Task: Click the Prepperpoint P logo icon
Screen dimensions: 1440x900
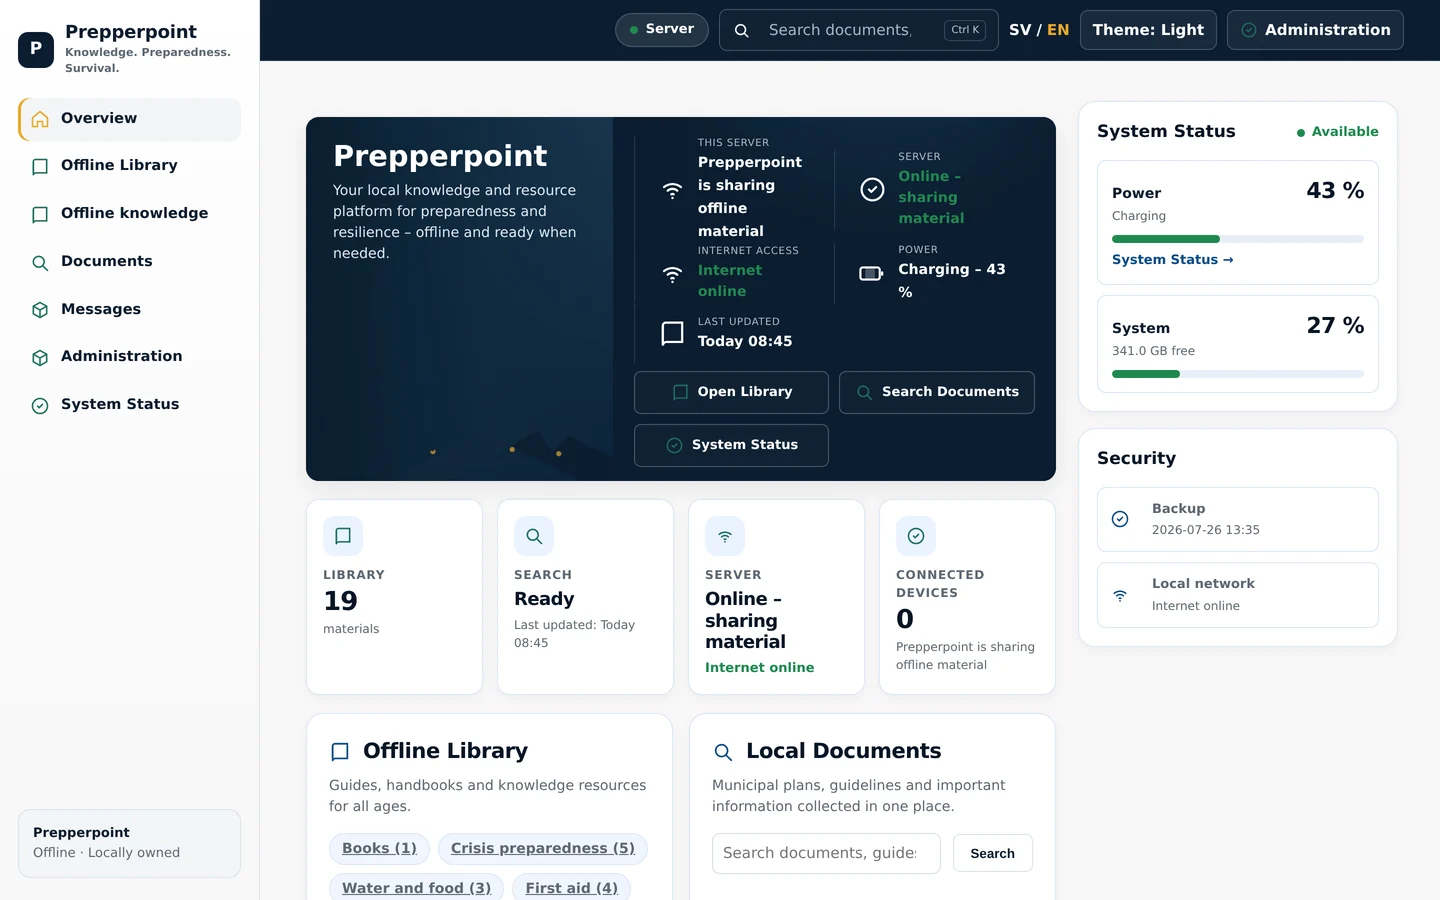Action: (36, 49)
